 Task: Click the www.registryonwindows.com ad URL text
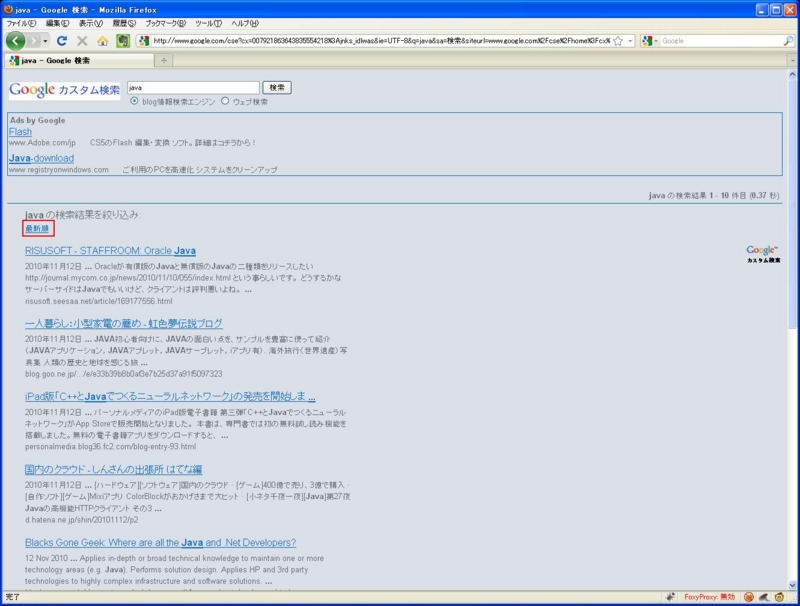tap(59, 169)
